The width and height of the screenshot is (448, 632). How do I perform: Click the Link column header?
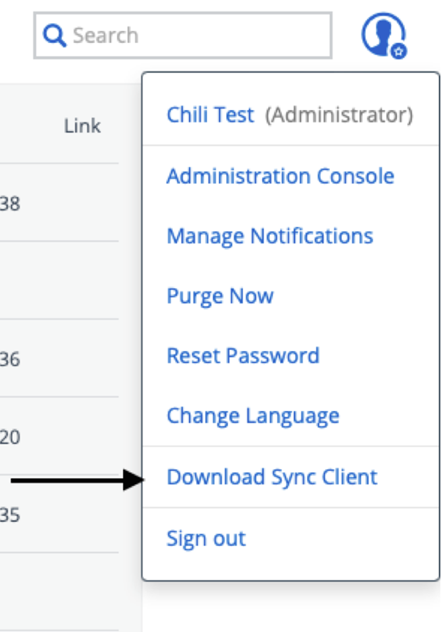82,126
